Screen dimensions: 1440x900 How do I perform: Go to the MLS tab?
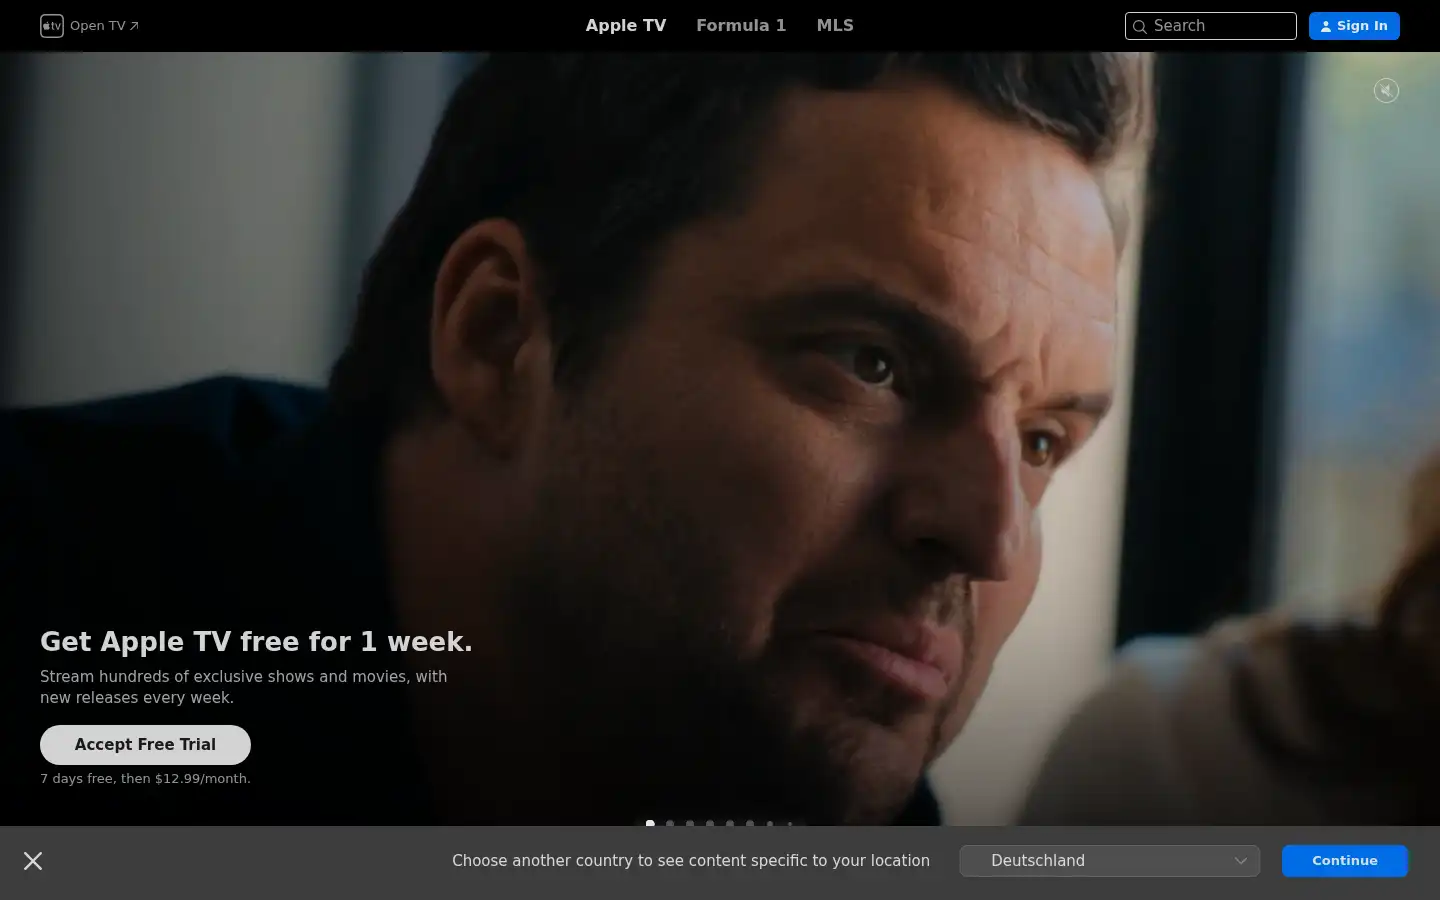[835, 26]
